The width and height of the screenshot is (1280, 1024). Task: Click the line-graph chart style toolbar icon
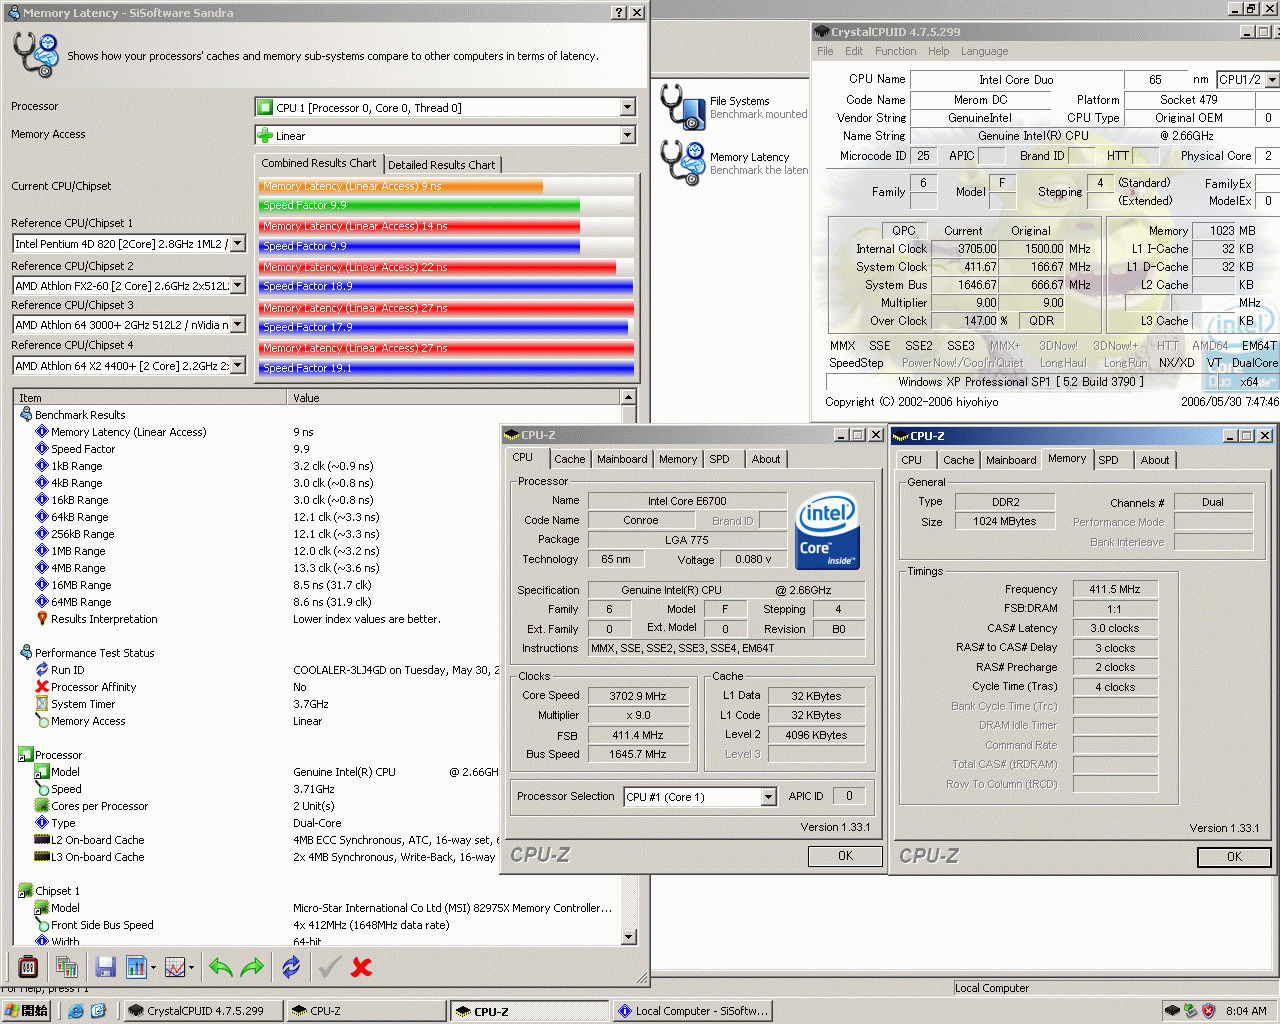pos(177,967)
